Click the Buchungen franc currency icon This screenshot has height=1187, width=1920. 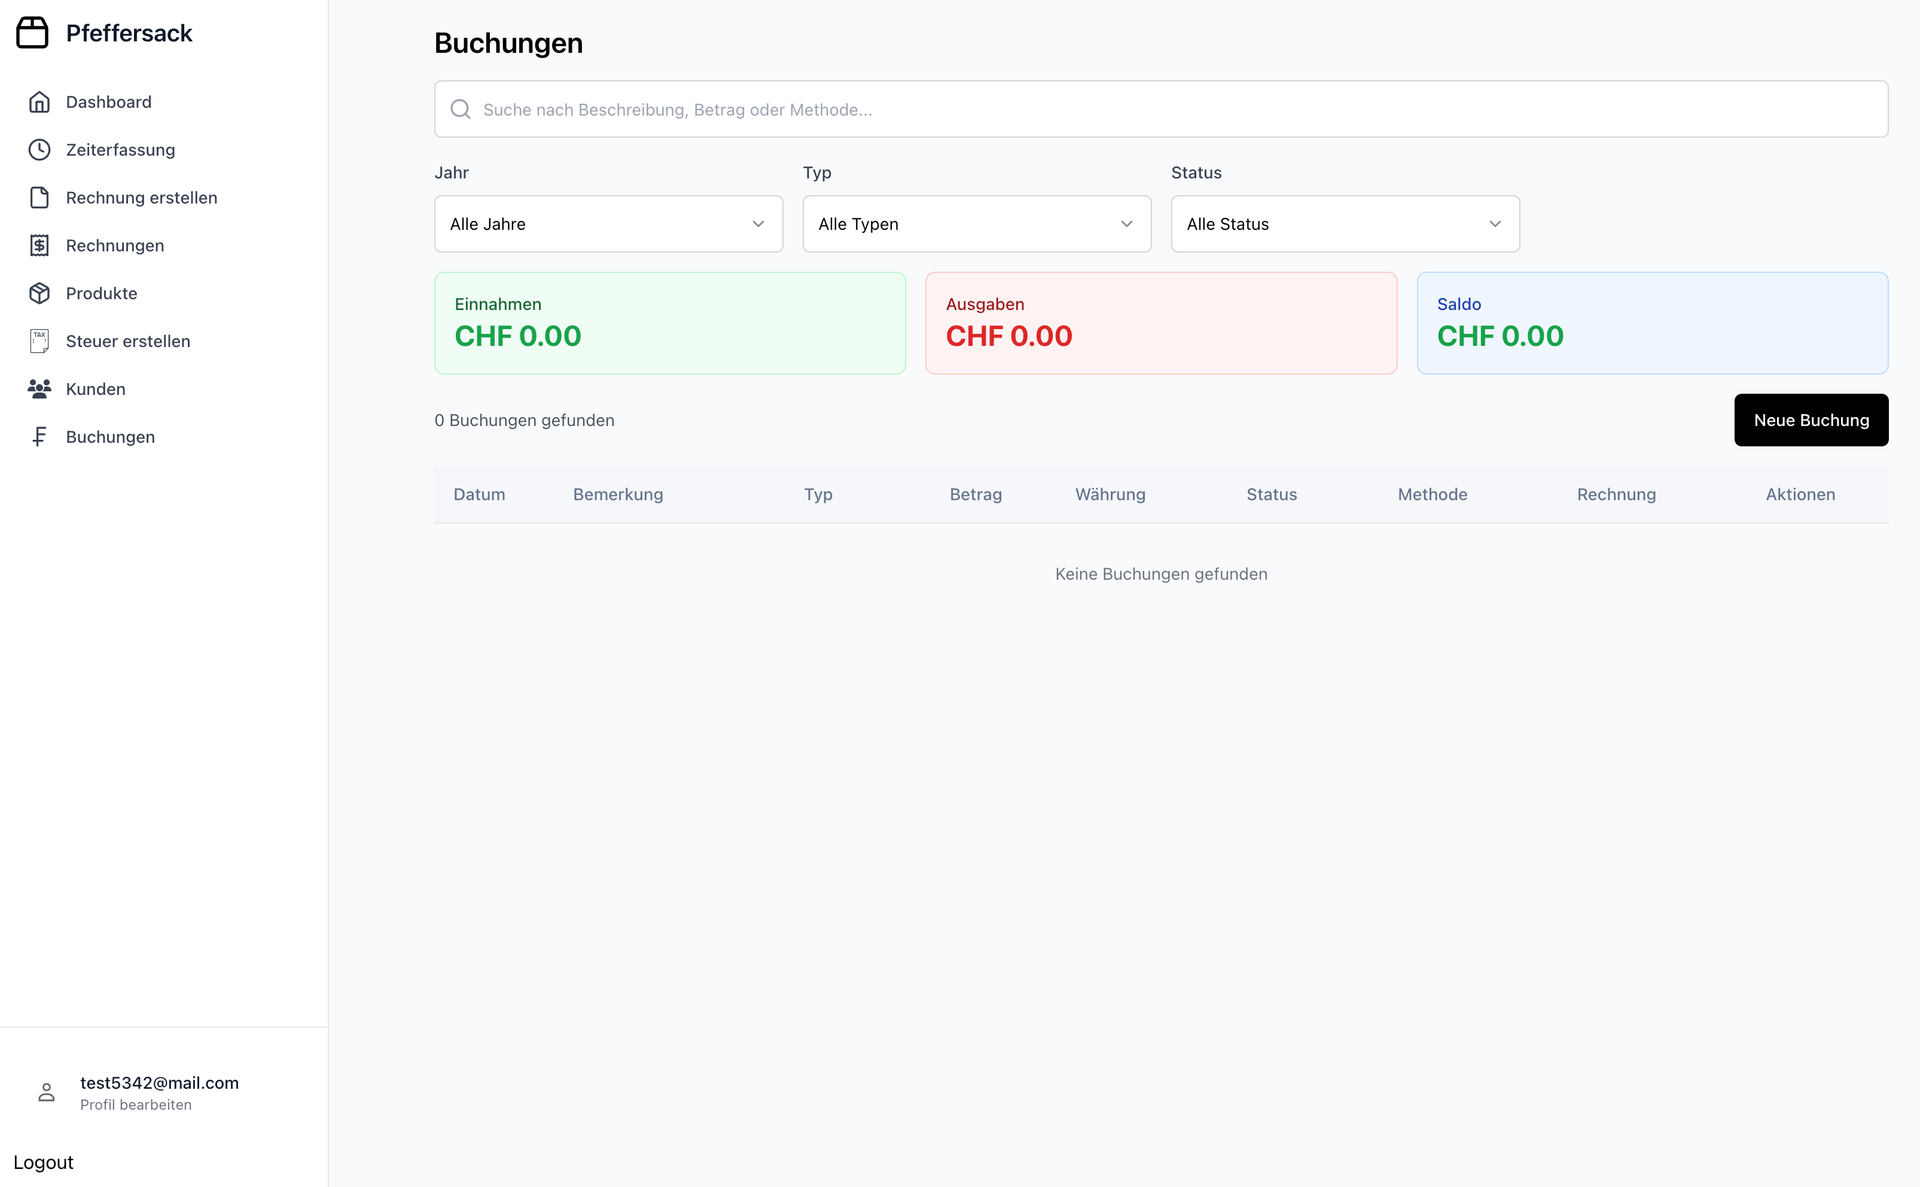tap(39, 437)
